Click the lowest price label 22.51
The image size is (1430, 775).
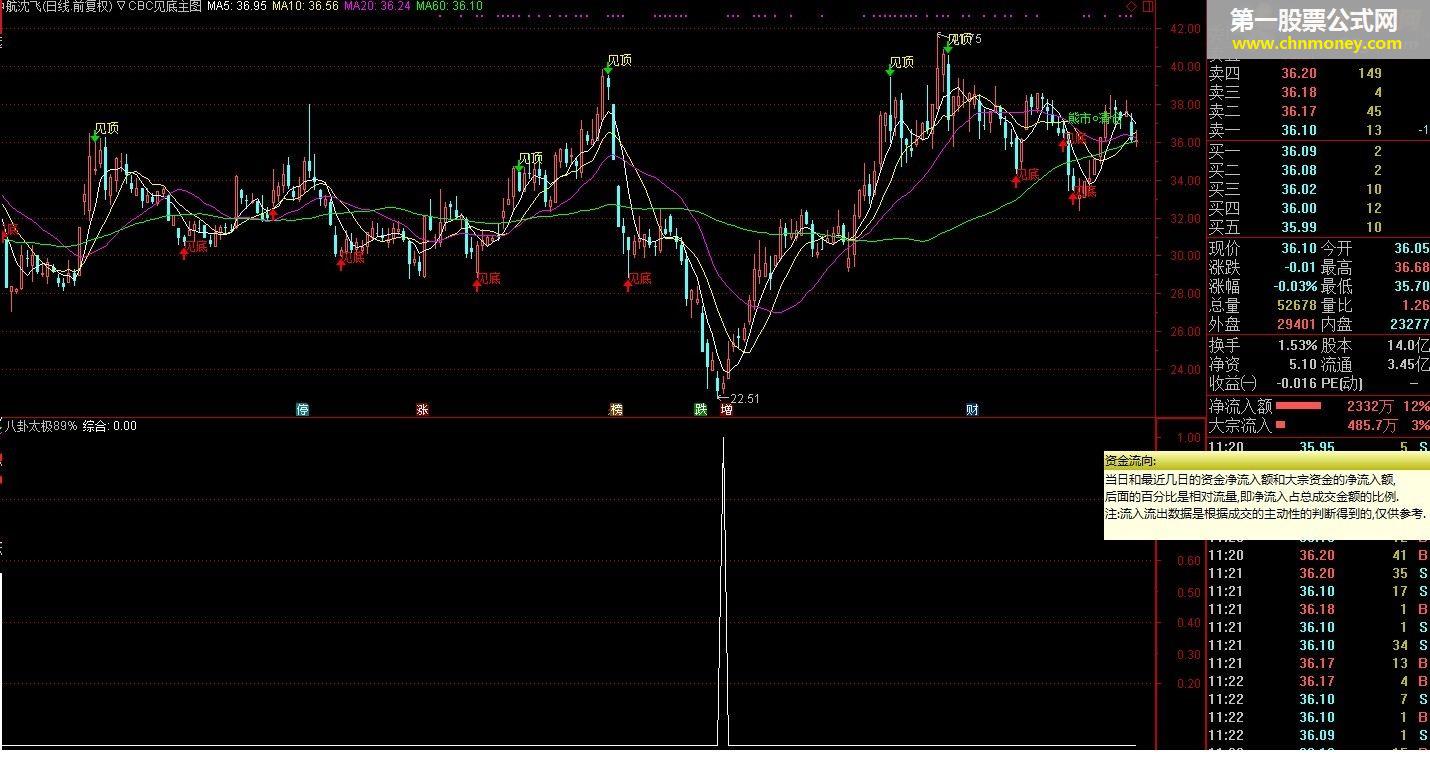pos(745,399)
